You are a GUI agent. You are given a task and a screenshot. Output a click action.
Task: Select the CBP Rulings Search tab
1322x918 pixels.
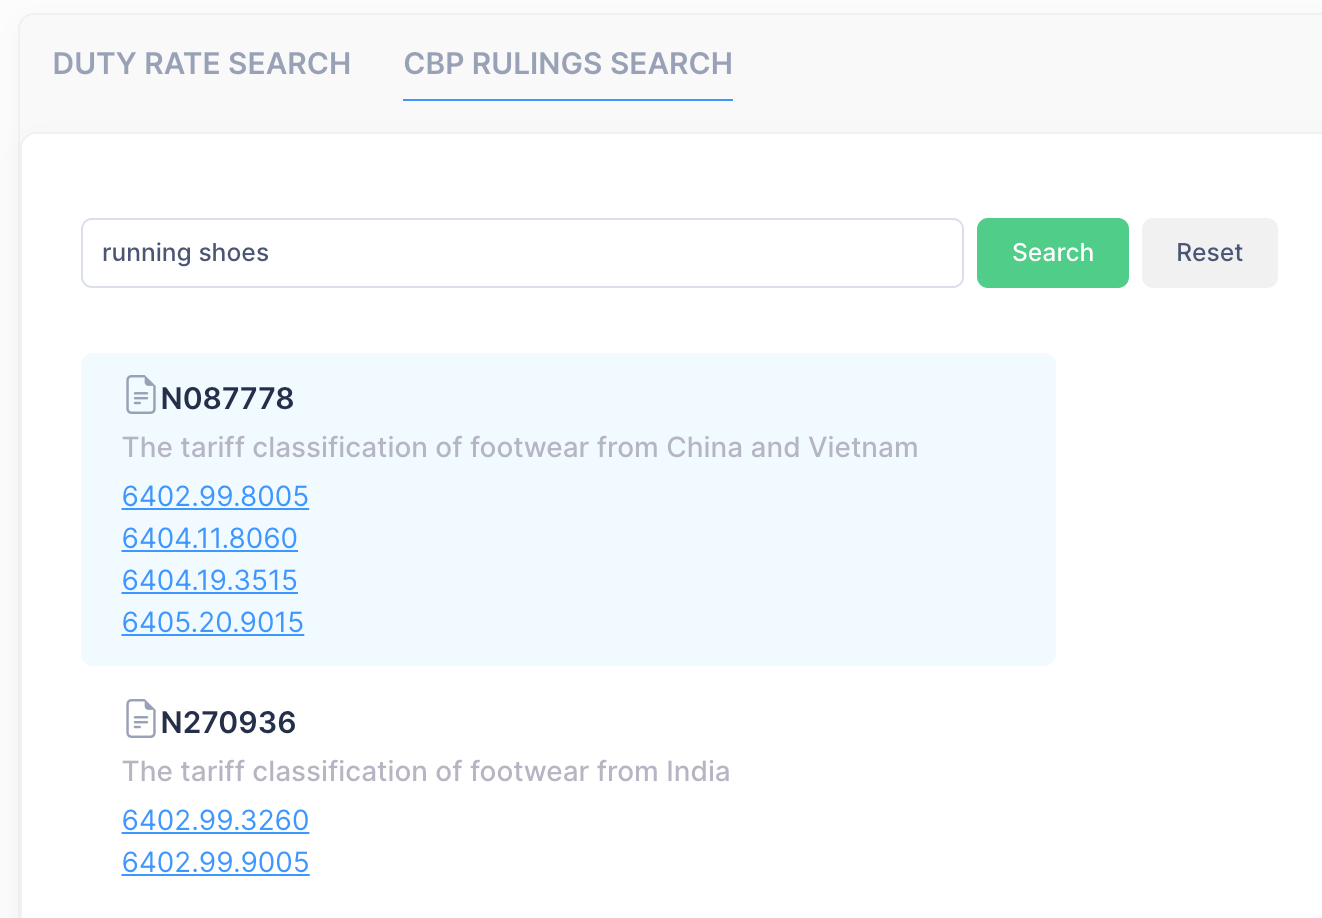pyautogui.click(x=568, y=64)
